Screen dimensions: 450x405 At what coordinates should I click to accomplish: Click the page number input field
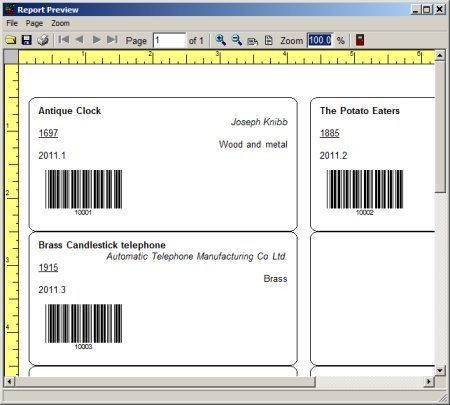click(169, 41)
